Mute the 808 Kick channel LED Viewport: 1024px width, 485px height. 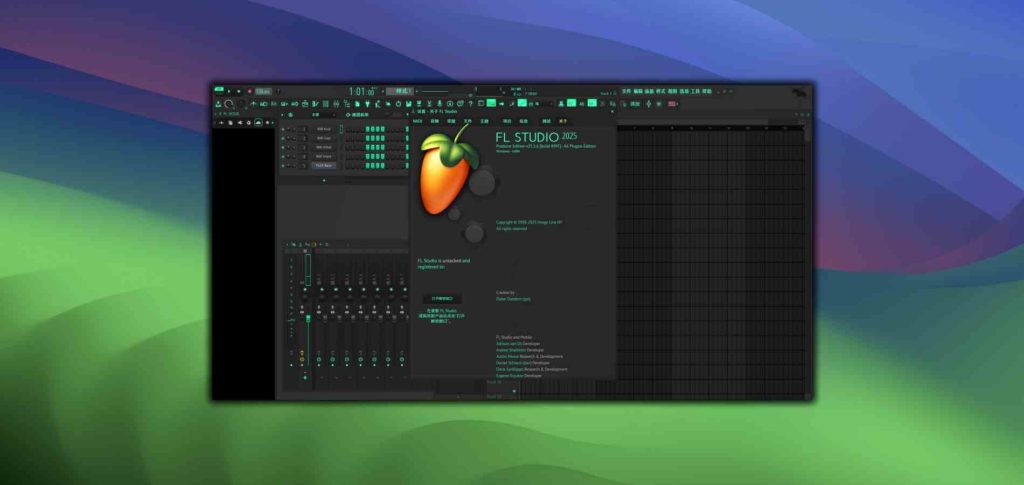(x=283, y=129)
